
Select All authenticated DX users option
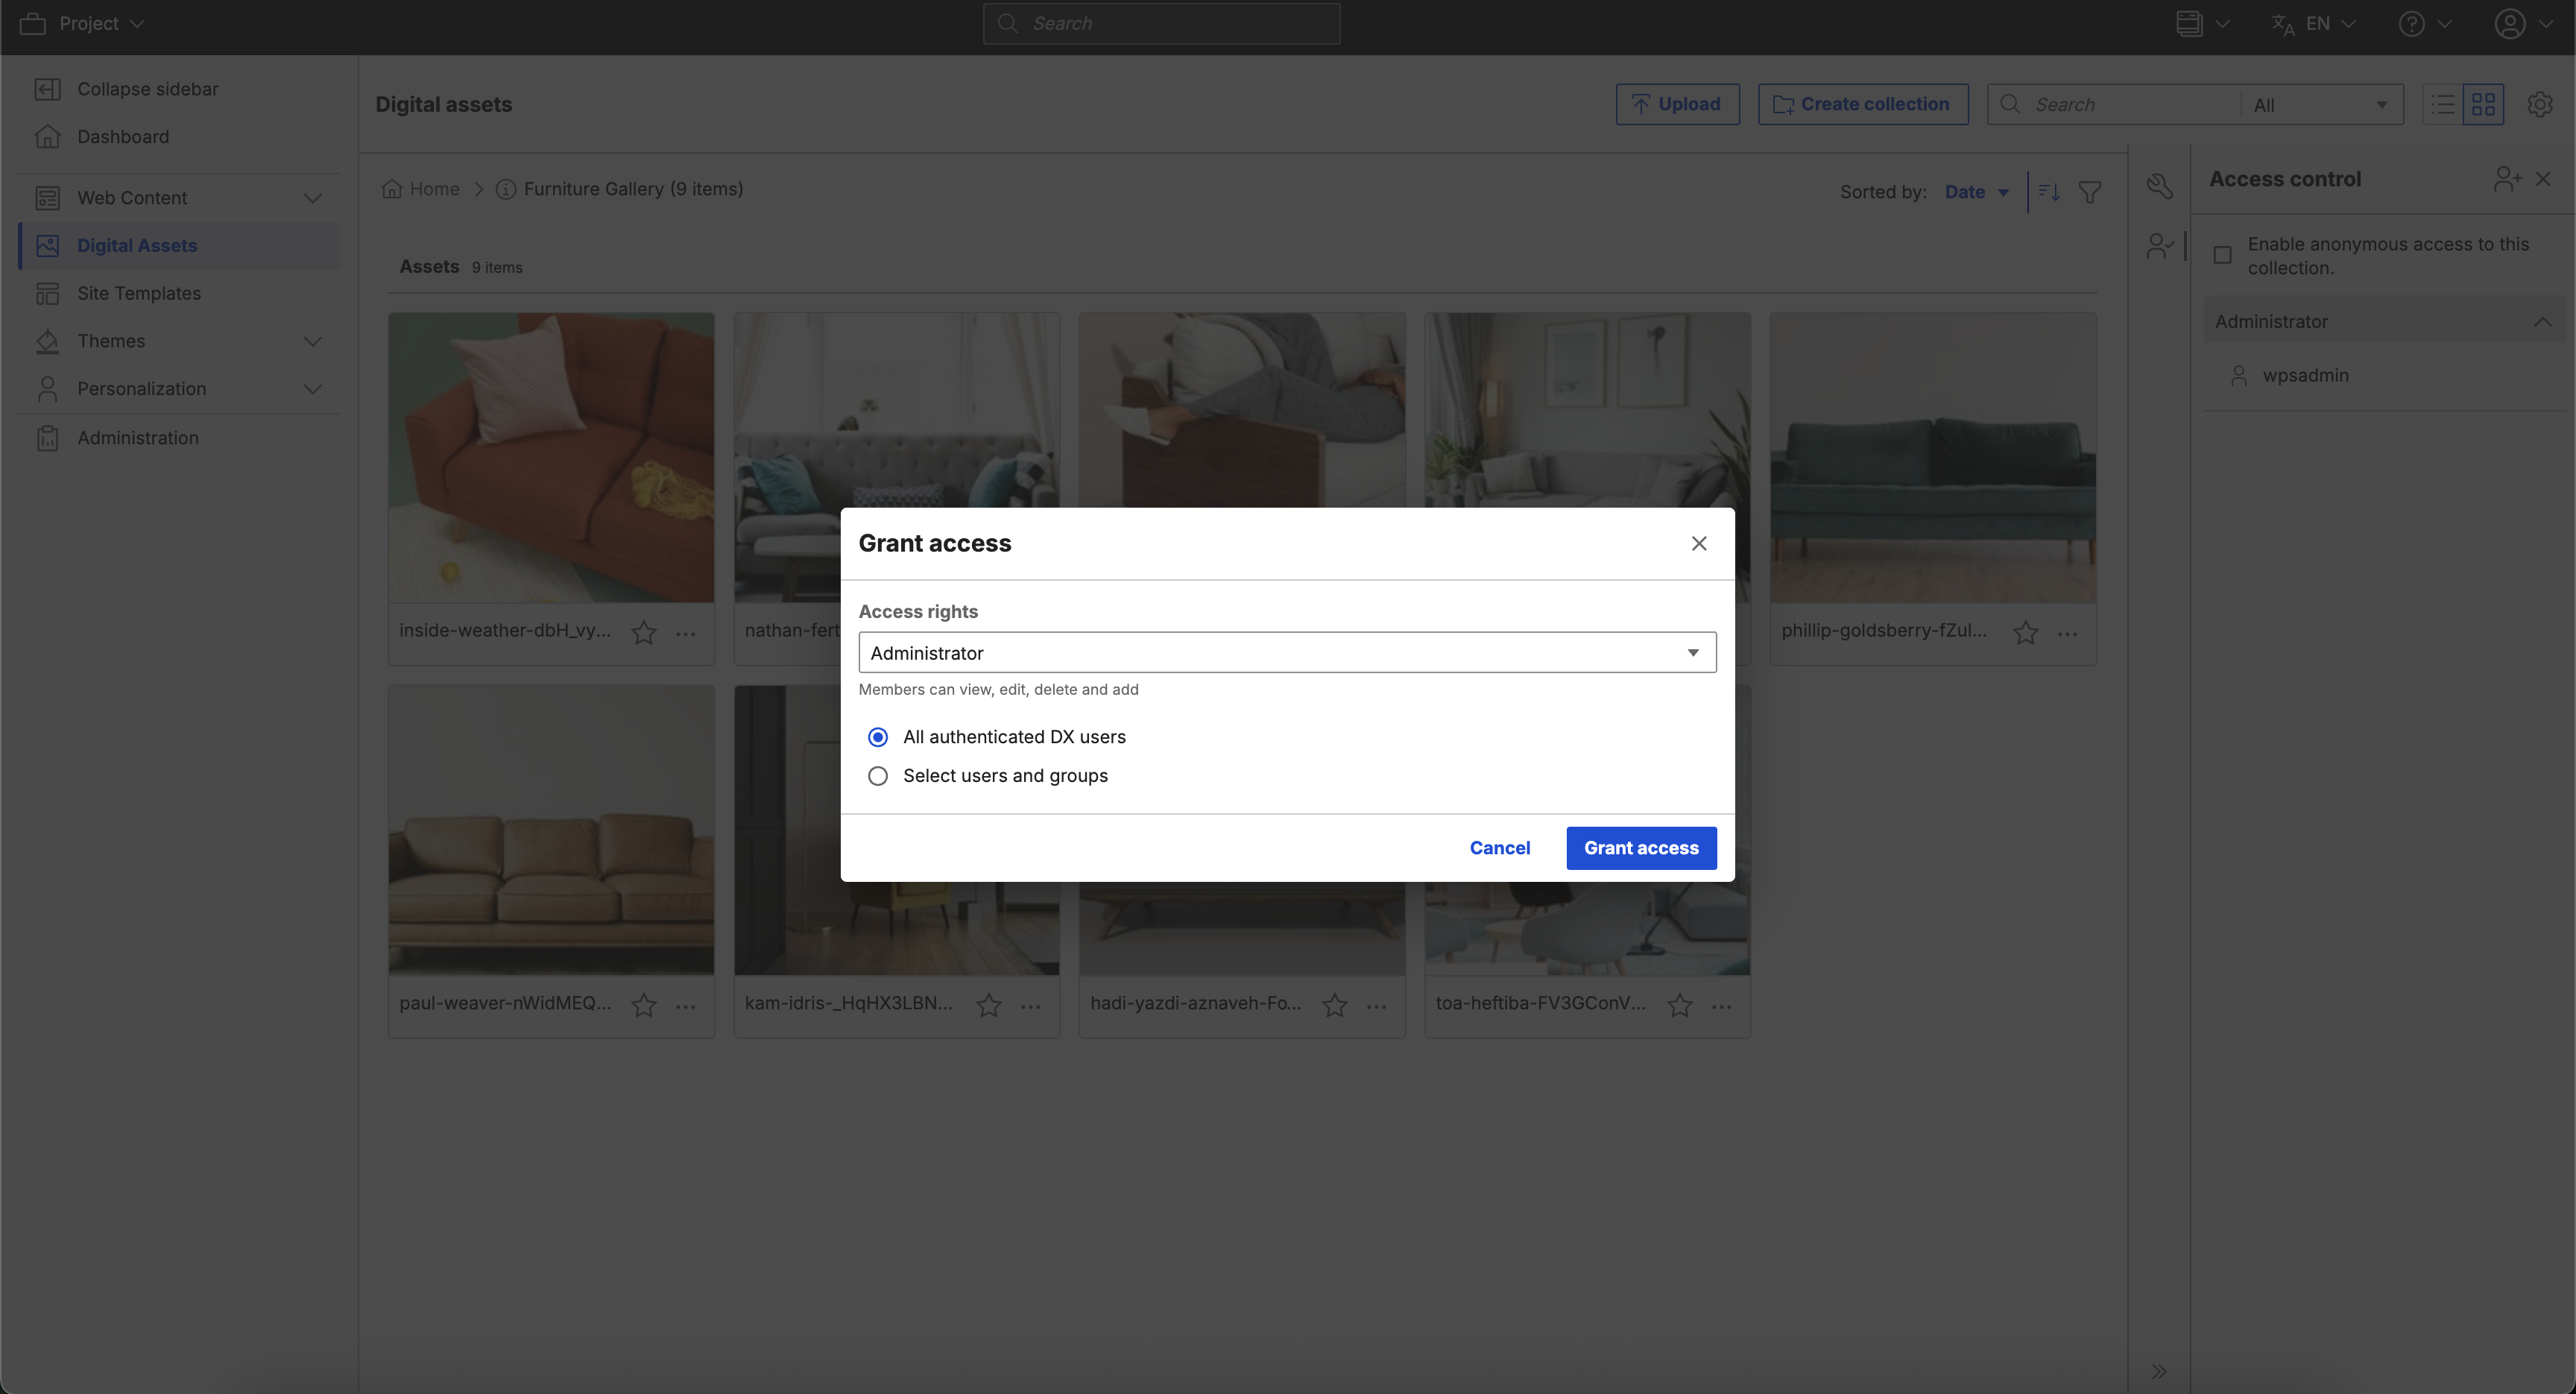[878, 737]
